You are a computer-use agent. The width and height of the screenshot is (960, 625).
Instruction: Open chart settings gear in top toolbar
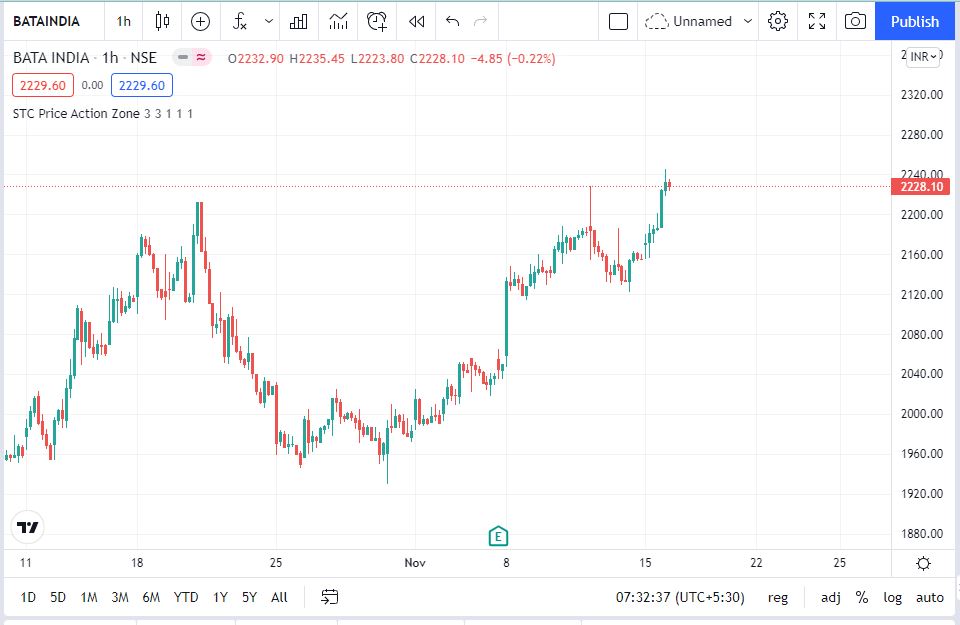[x=779, y=21]
